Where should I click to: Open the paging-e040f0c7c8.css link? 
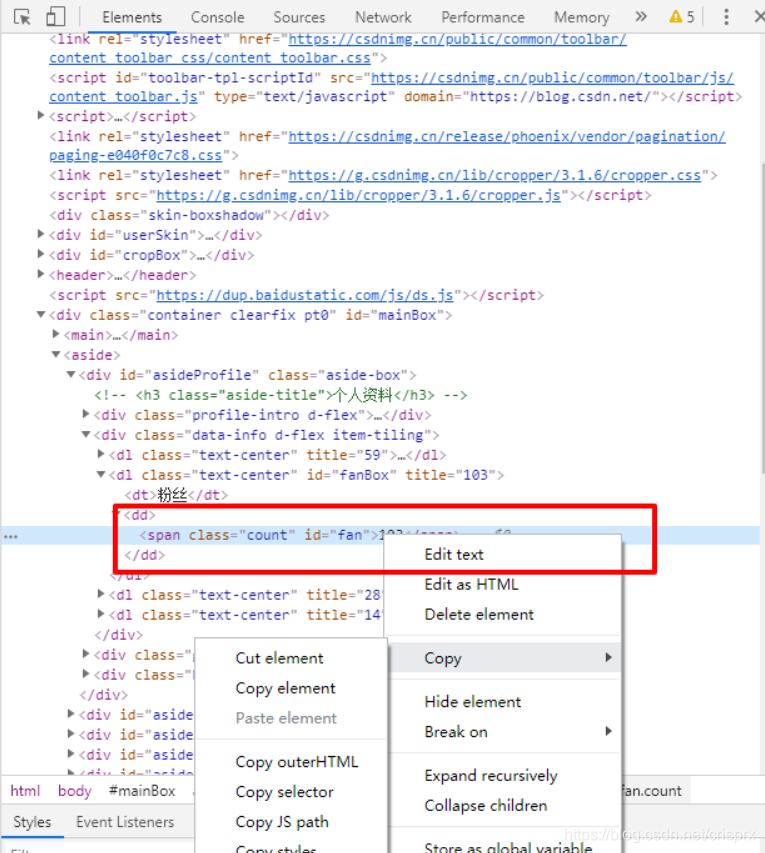click(x=135, y=156)
